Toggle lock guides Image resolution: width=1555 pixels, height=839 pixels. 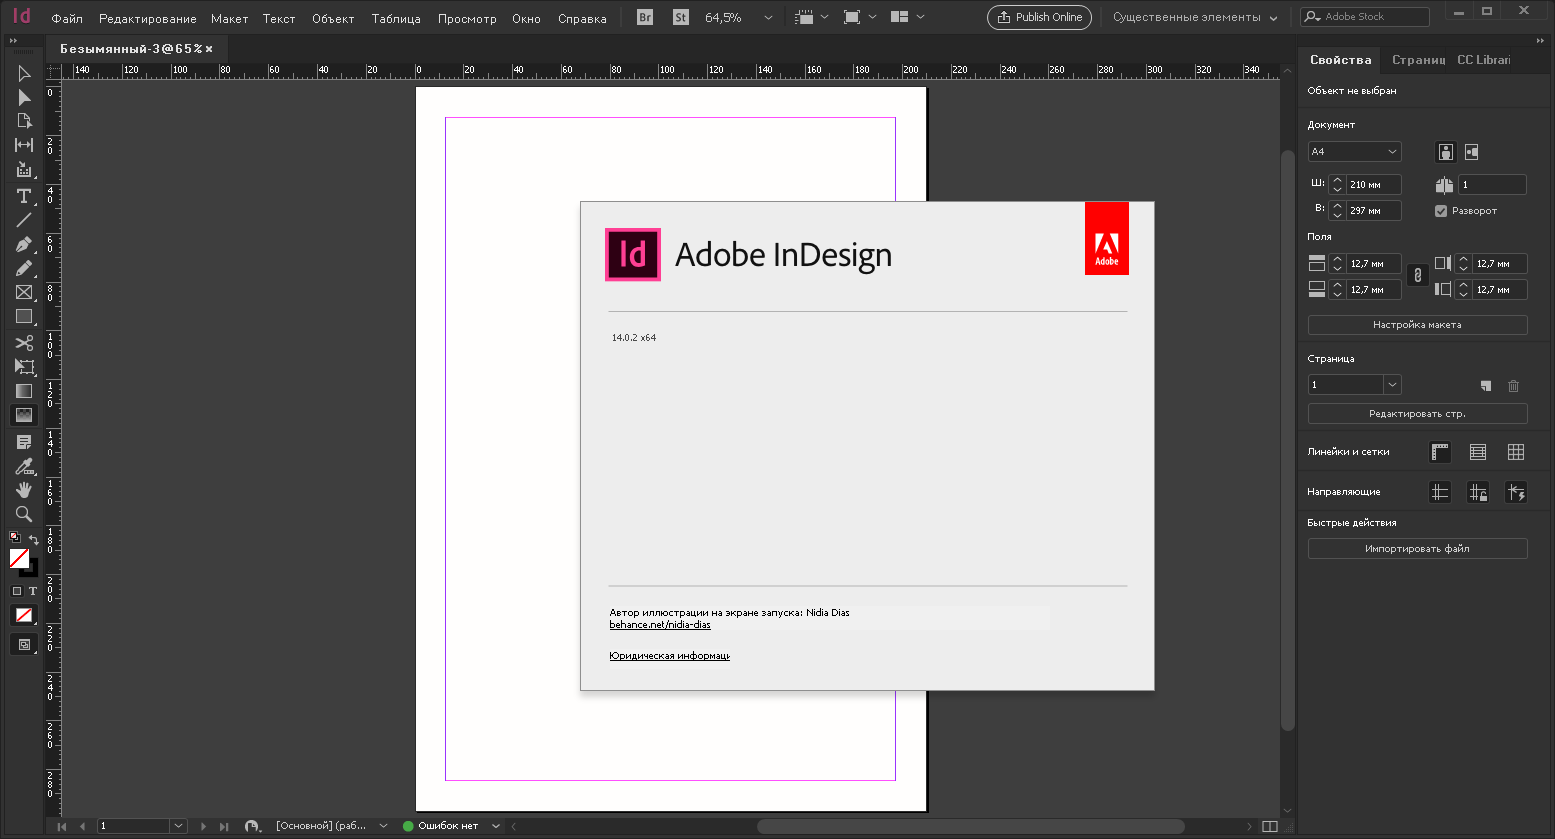(x=1478, y=492)
